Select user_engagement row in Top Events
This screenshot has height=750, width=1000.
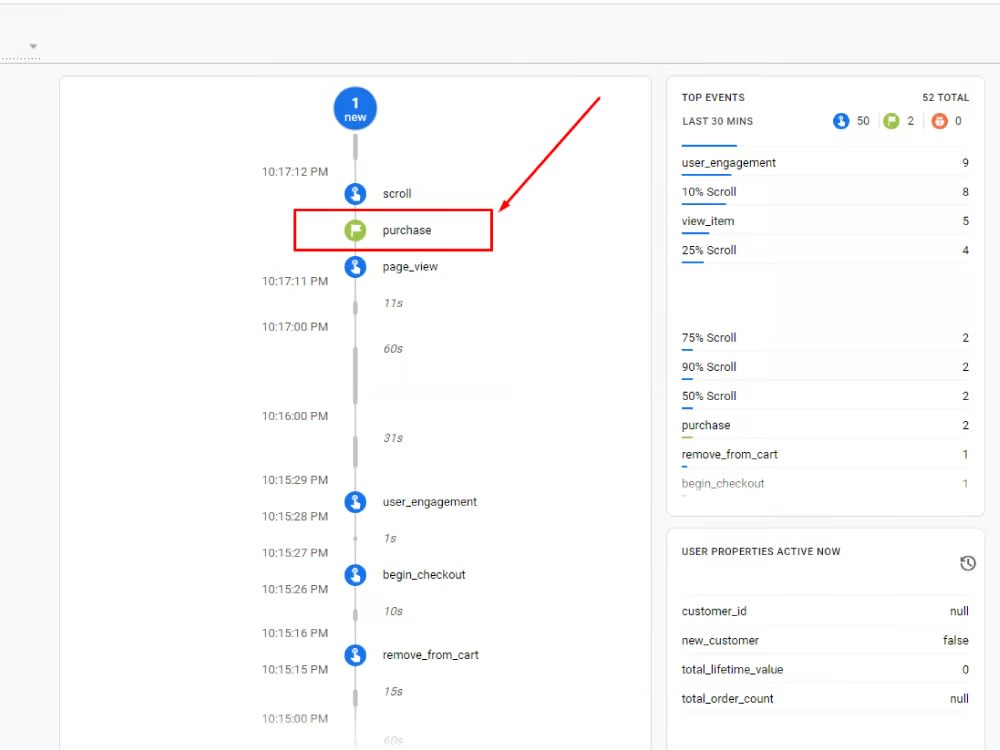[x=825, y=163]
